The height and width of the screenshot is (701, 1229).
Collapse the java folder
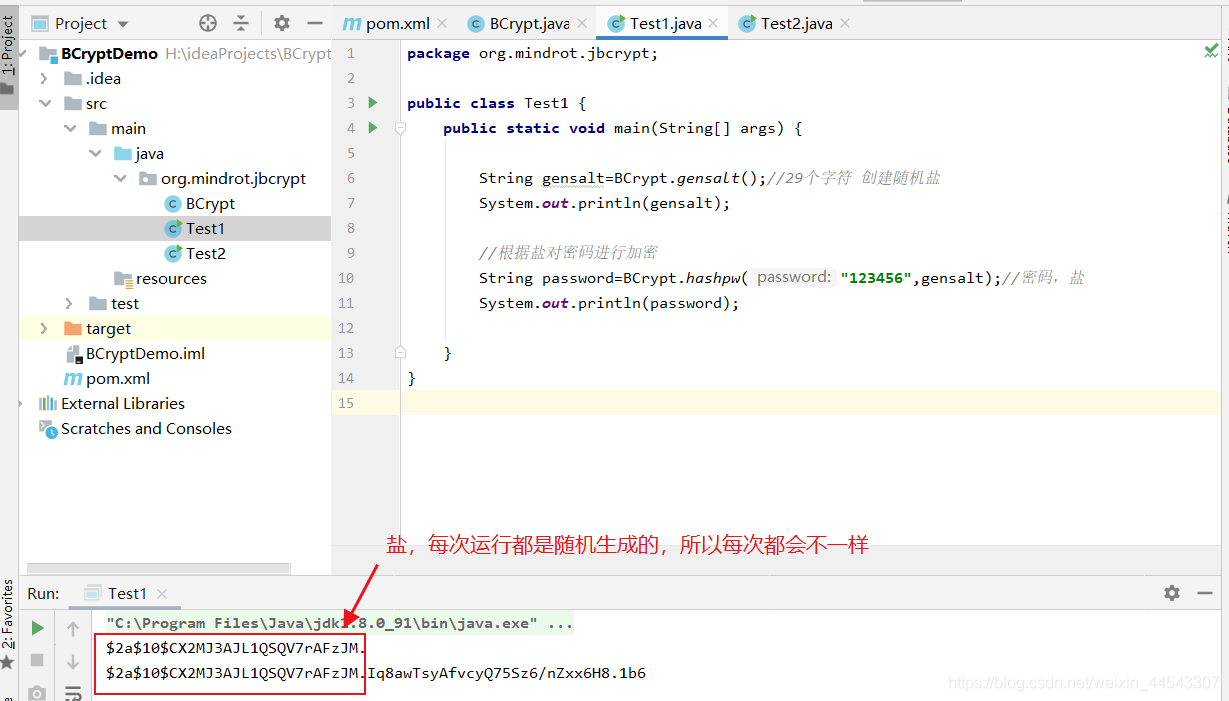pyautogui.click(x=94, y=153)
